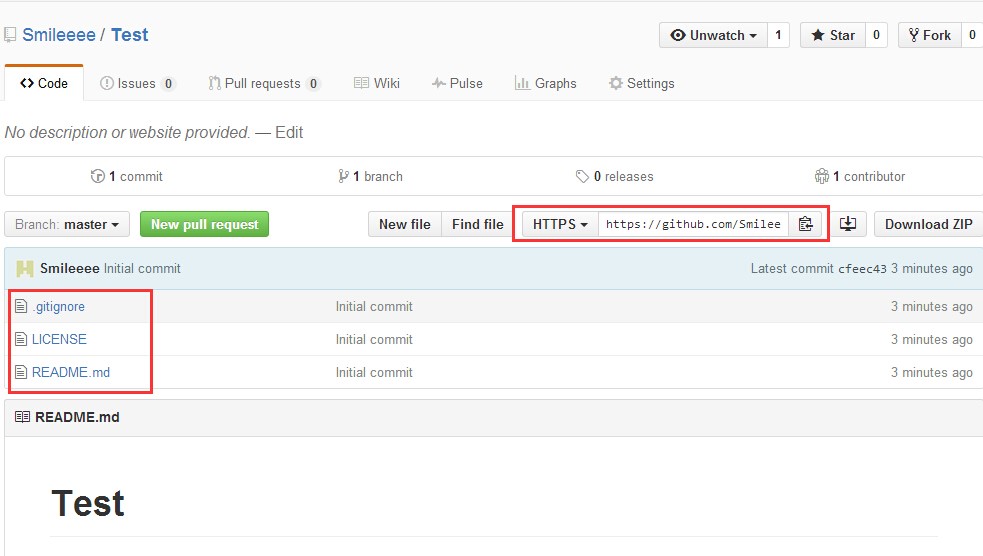Click the clone URL text field
The width and height of the screenshot is (983, 556).
coord(693,224)
